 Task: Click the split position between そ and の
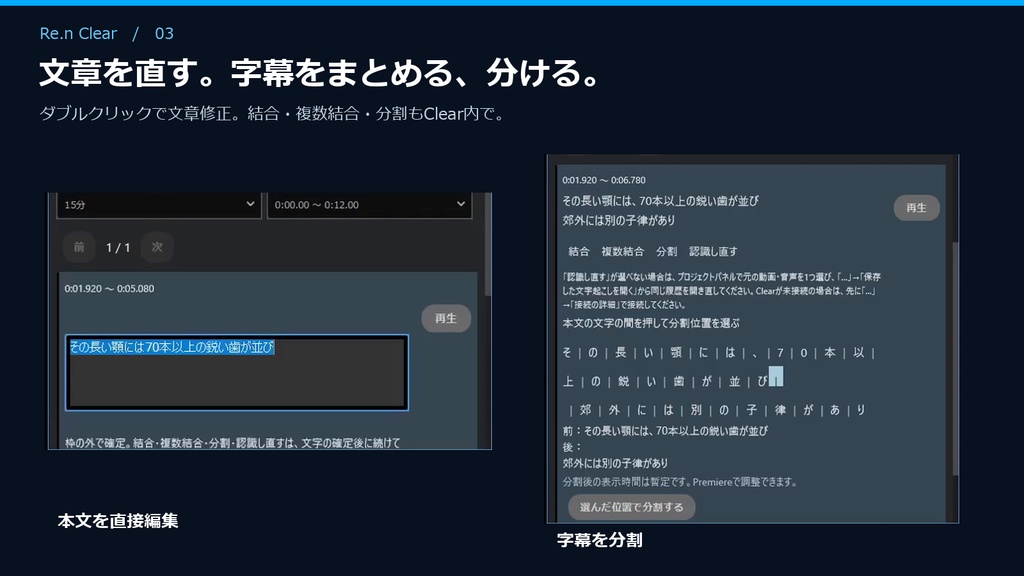(579, 353)
